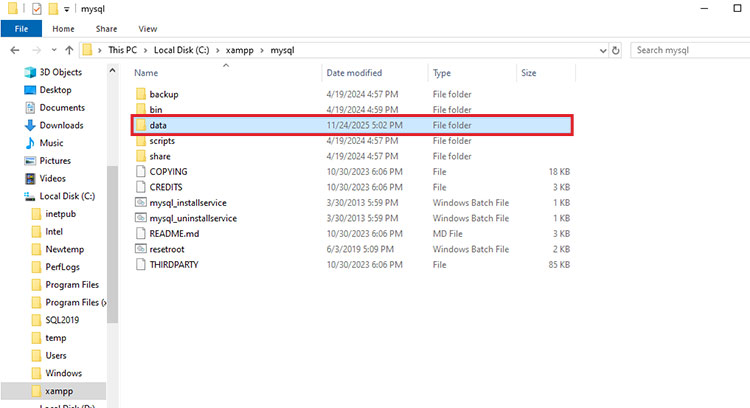Select the CREDITS file icon

[x=141, y=187]
